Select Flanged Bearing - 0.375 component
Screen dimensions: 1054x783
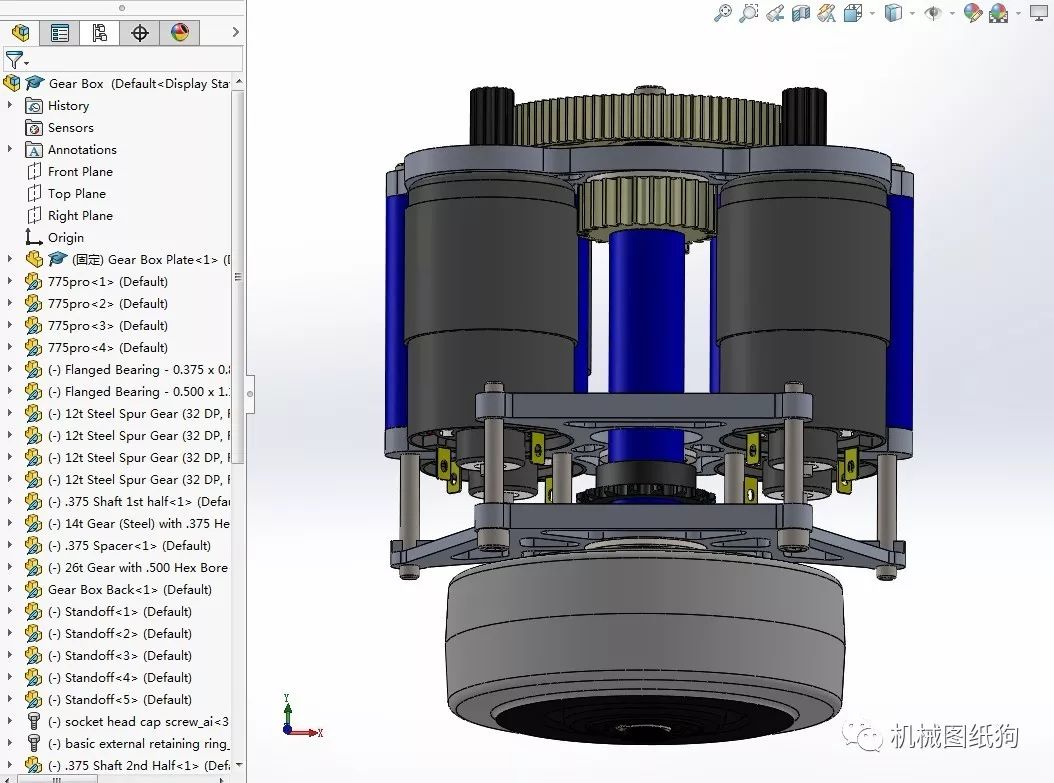(138, 370)
